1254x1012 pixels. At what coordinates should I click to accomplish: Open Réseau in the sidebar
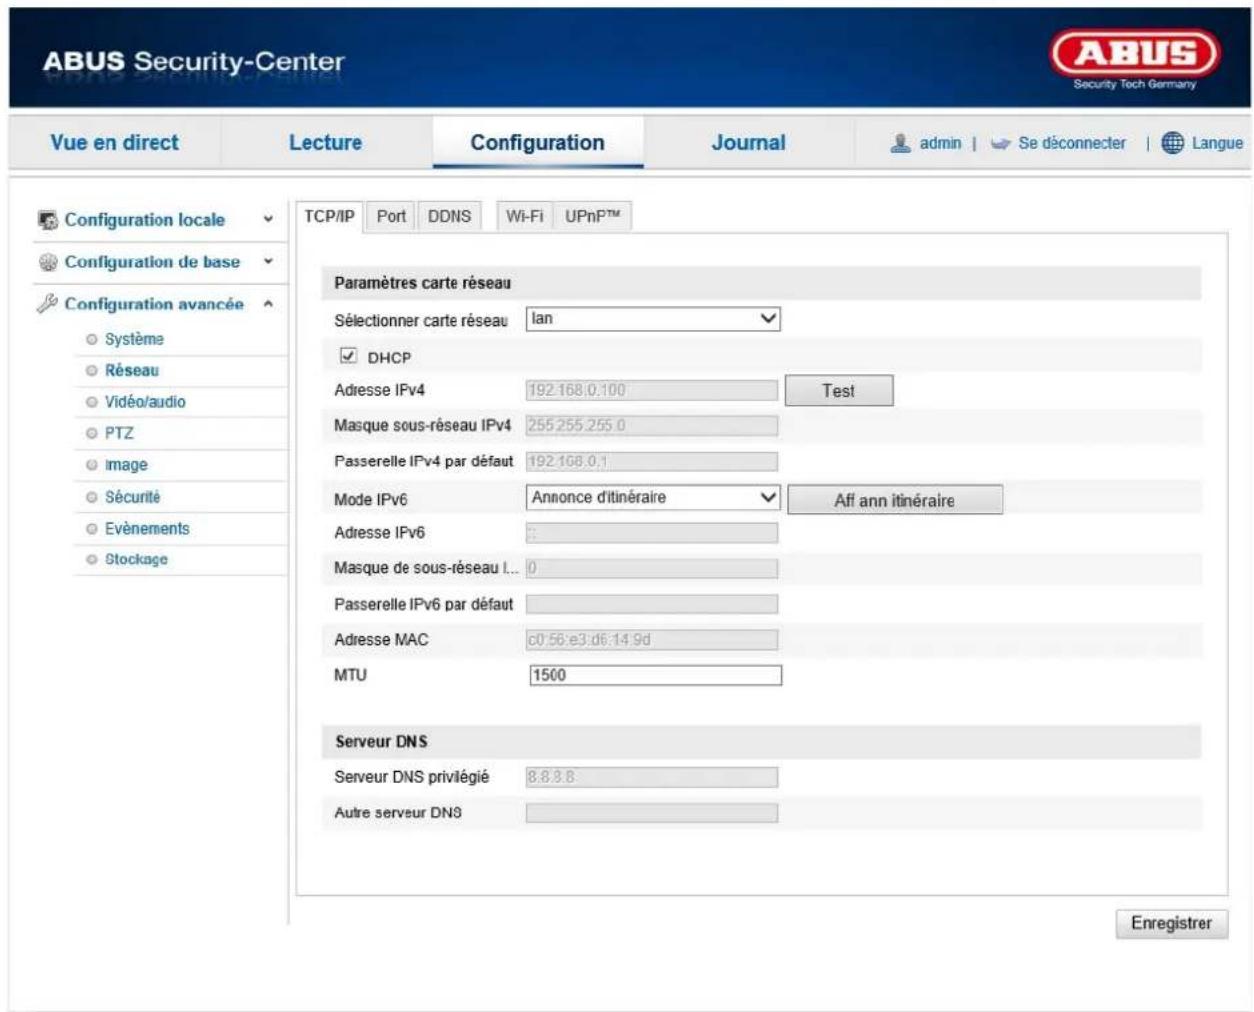132,370
